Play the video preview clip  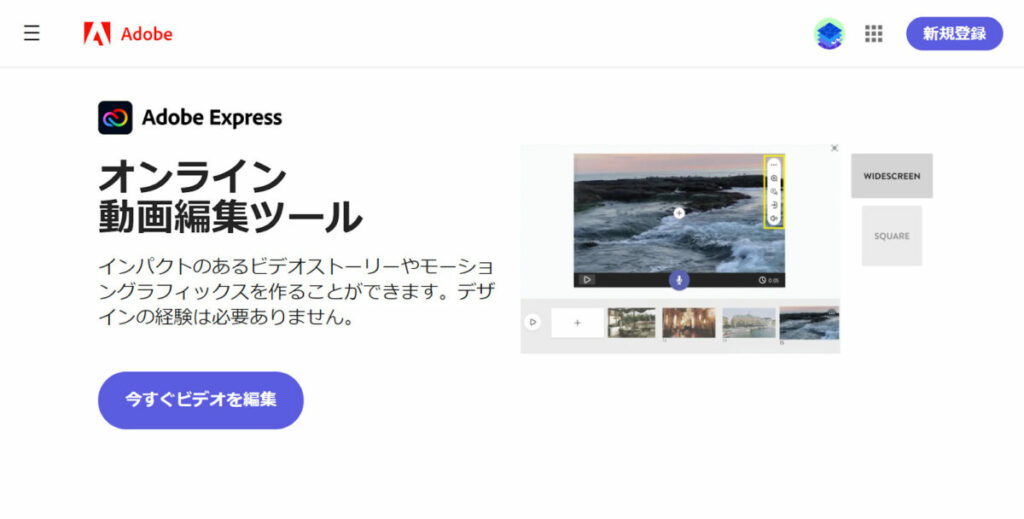586,280
